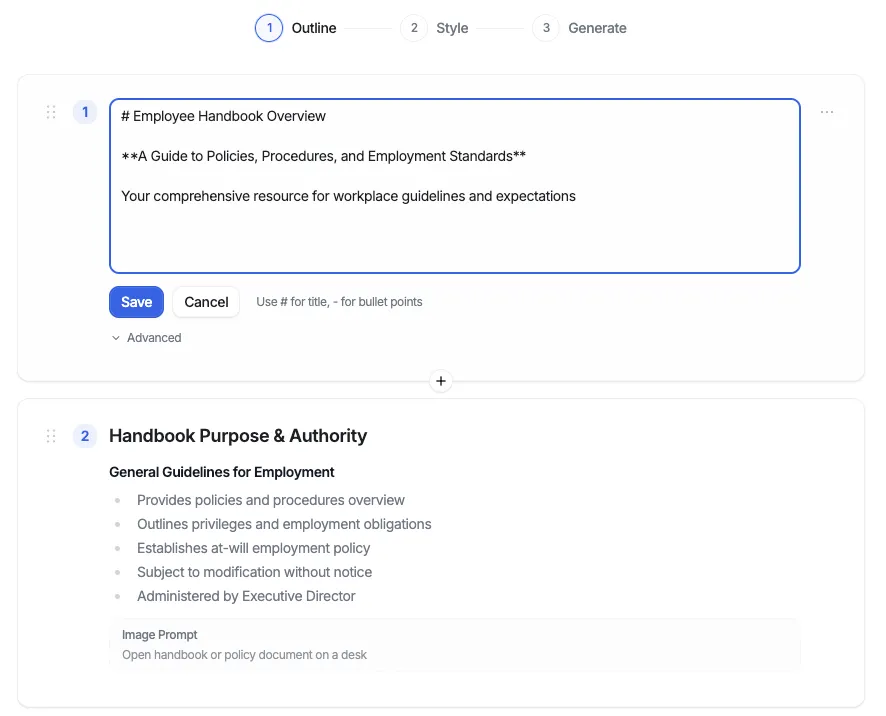Switch to the Generate step
Screen dimensions: 886x716
click(598, 28)
